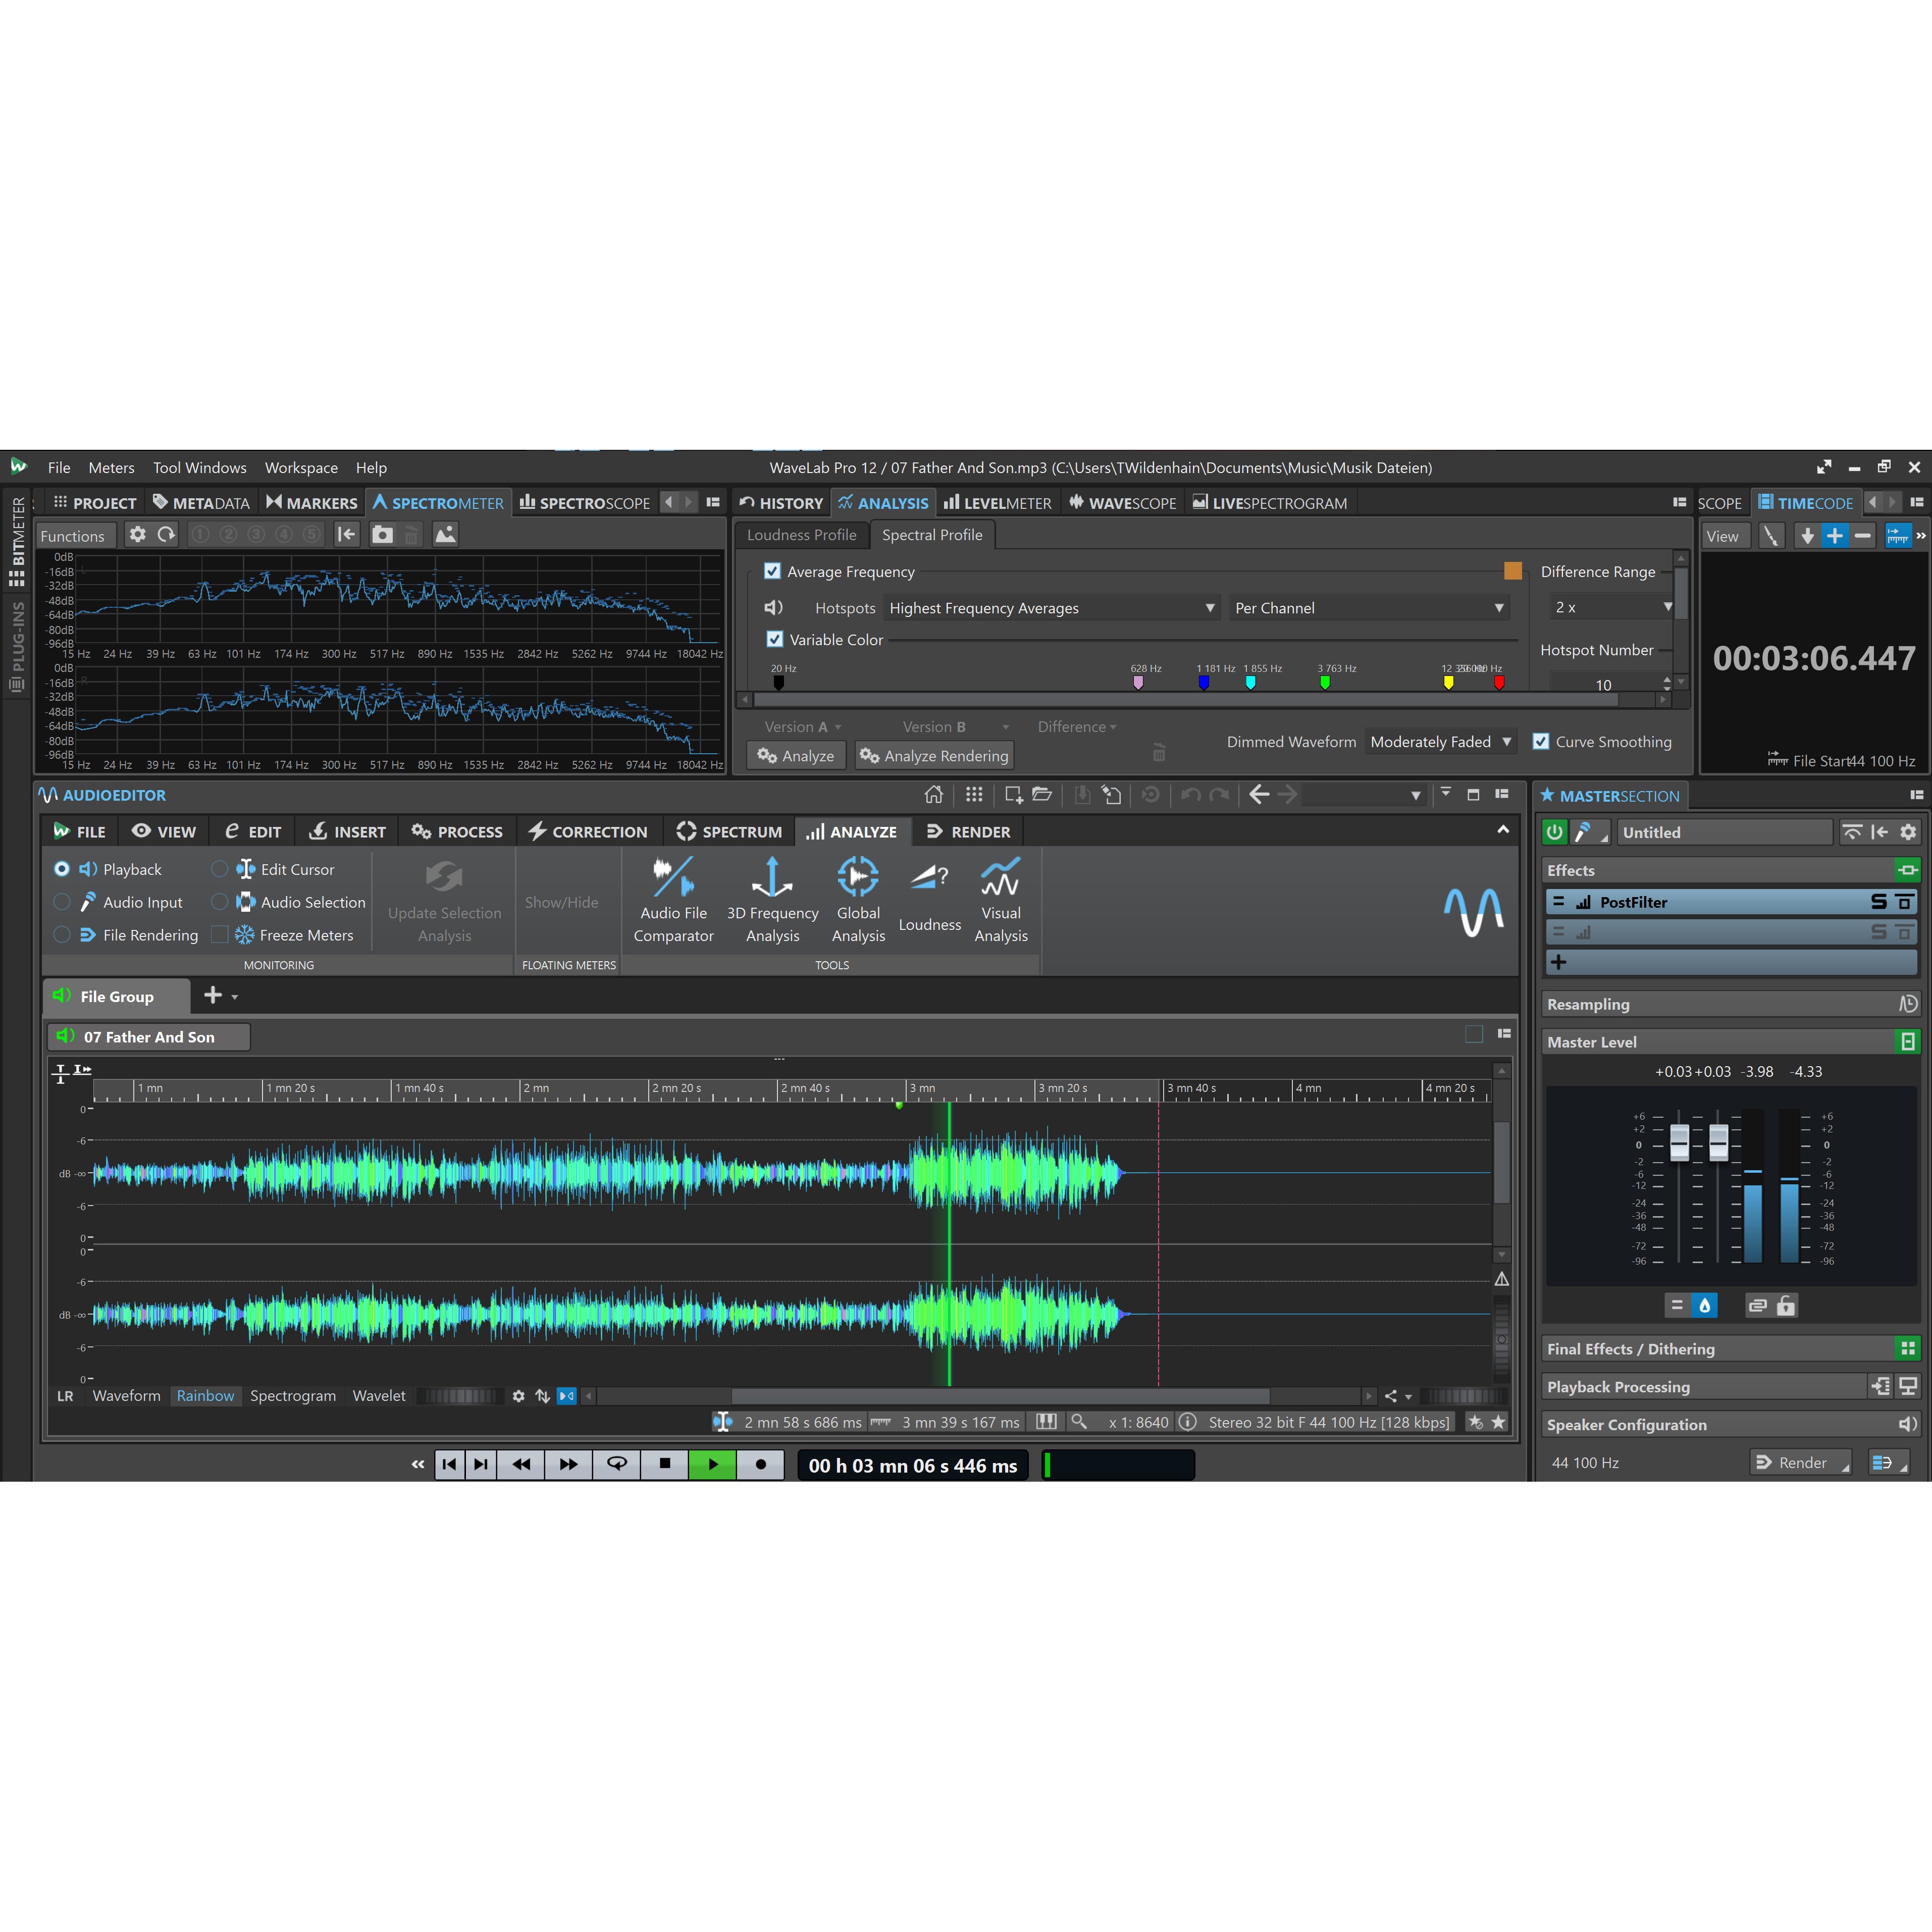Open the Highest Frequency Averages dropdown
Viewport: 1932px width, 1932px height.
pos(1052,608)
